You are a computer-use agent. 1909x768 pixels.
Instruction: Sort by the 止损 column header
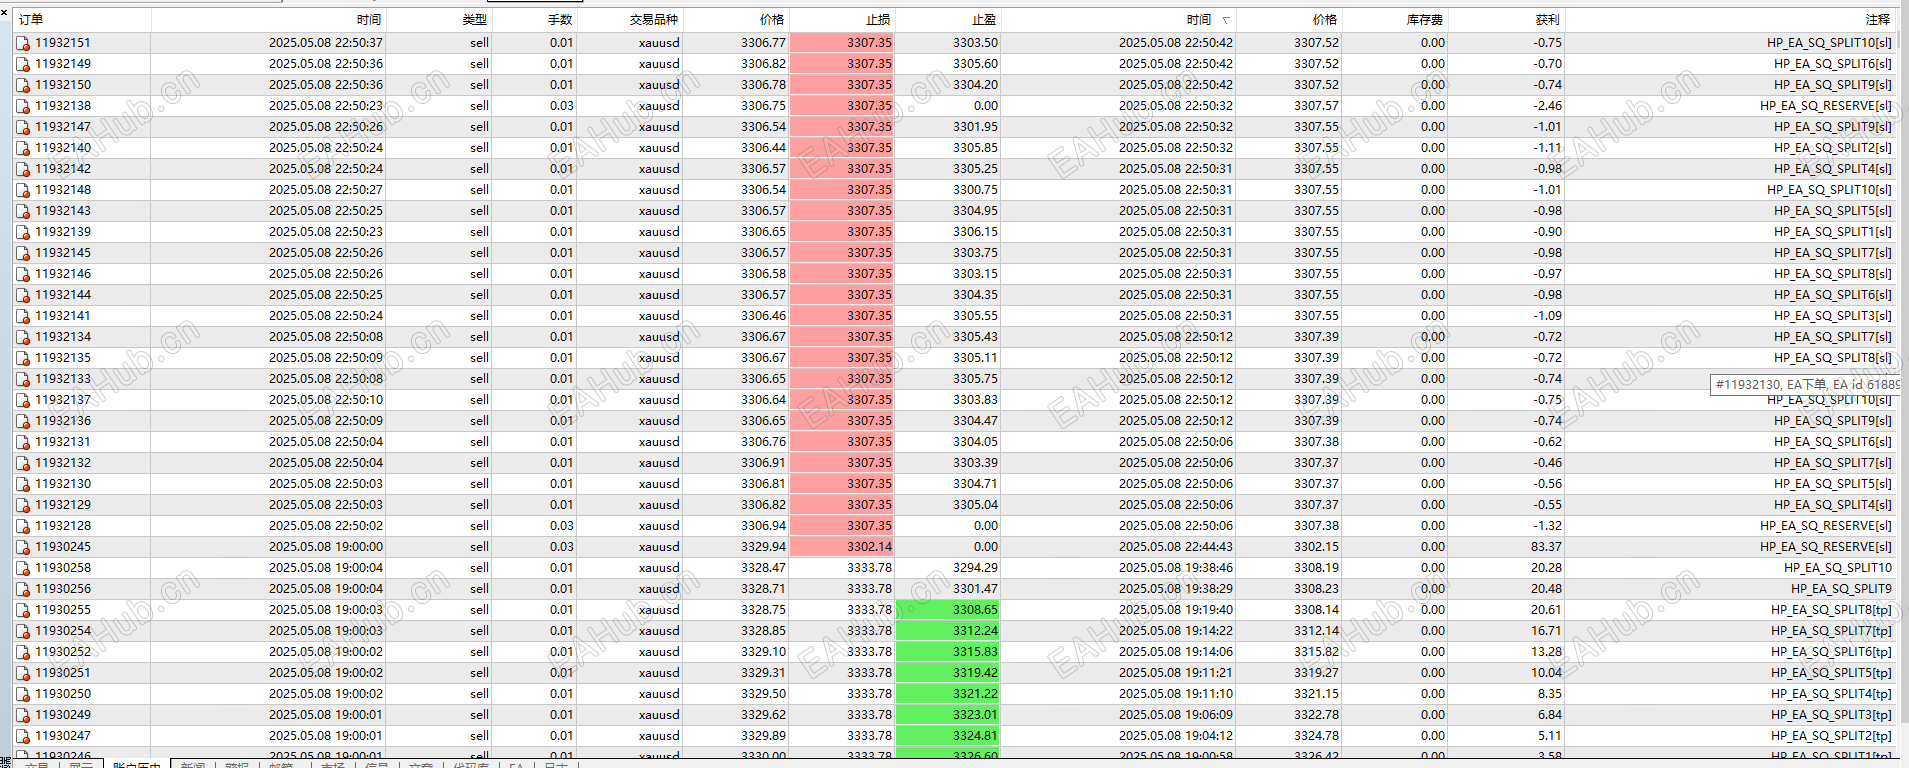coord(842,20)
